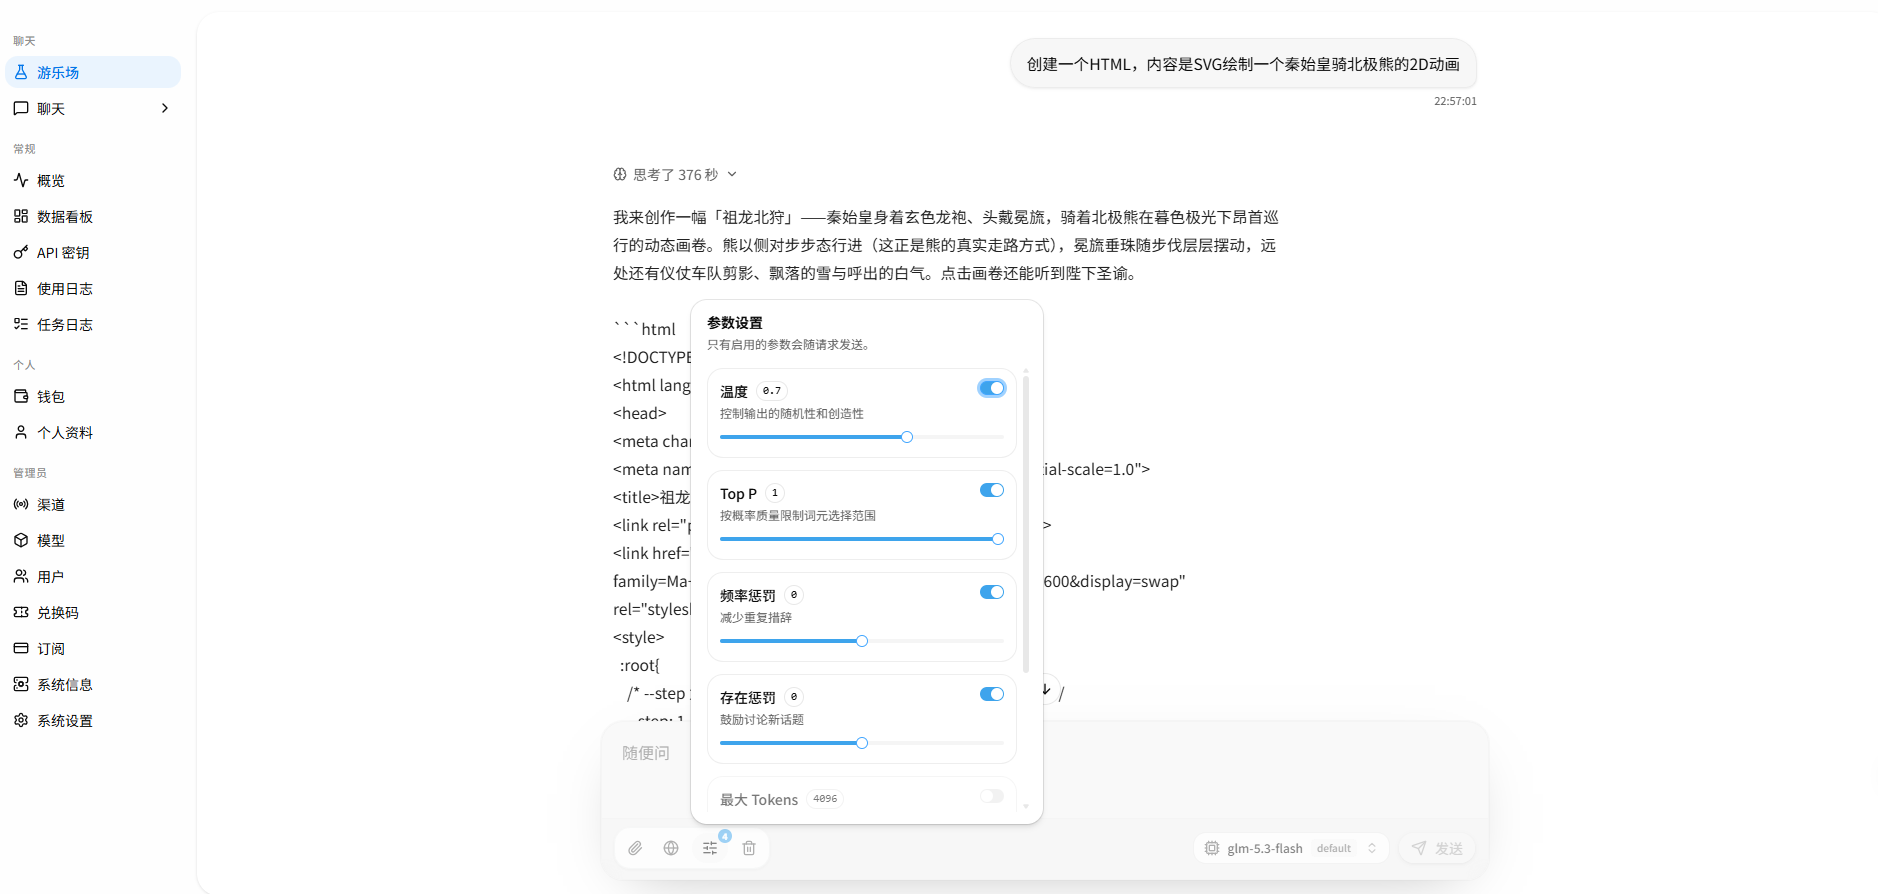Click the Top P slider handle
The height and width of the screenshot is (894, 1878).
[998, 539]
